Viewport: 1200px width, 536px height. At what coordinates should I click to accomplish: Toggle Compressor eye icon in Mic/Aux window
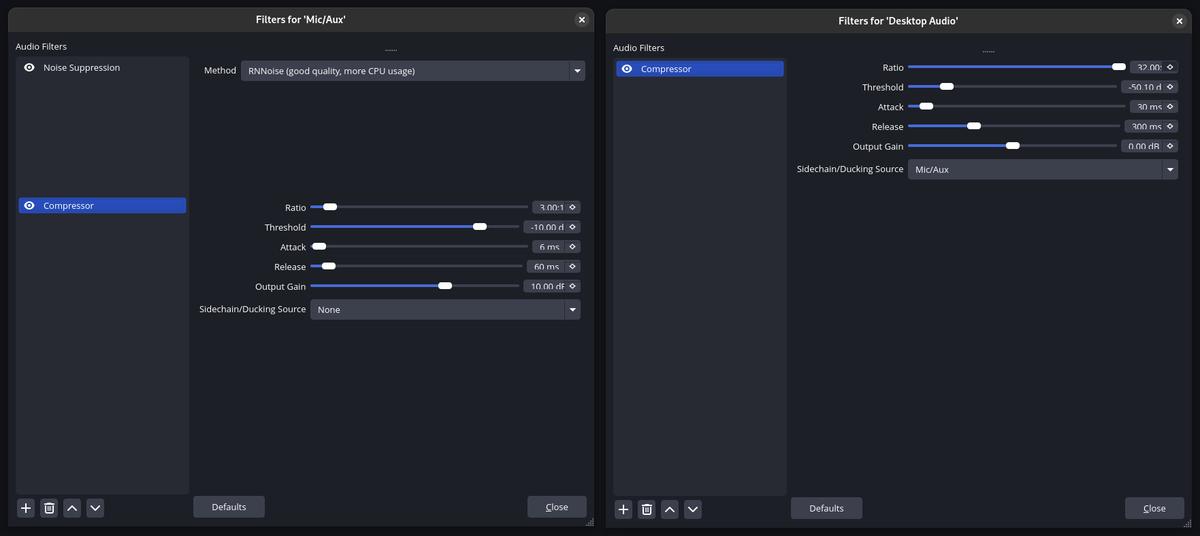tap(29, 205)
